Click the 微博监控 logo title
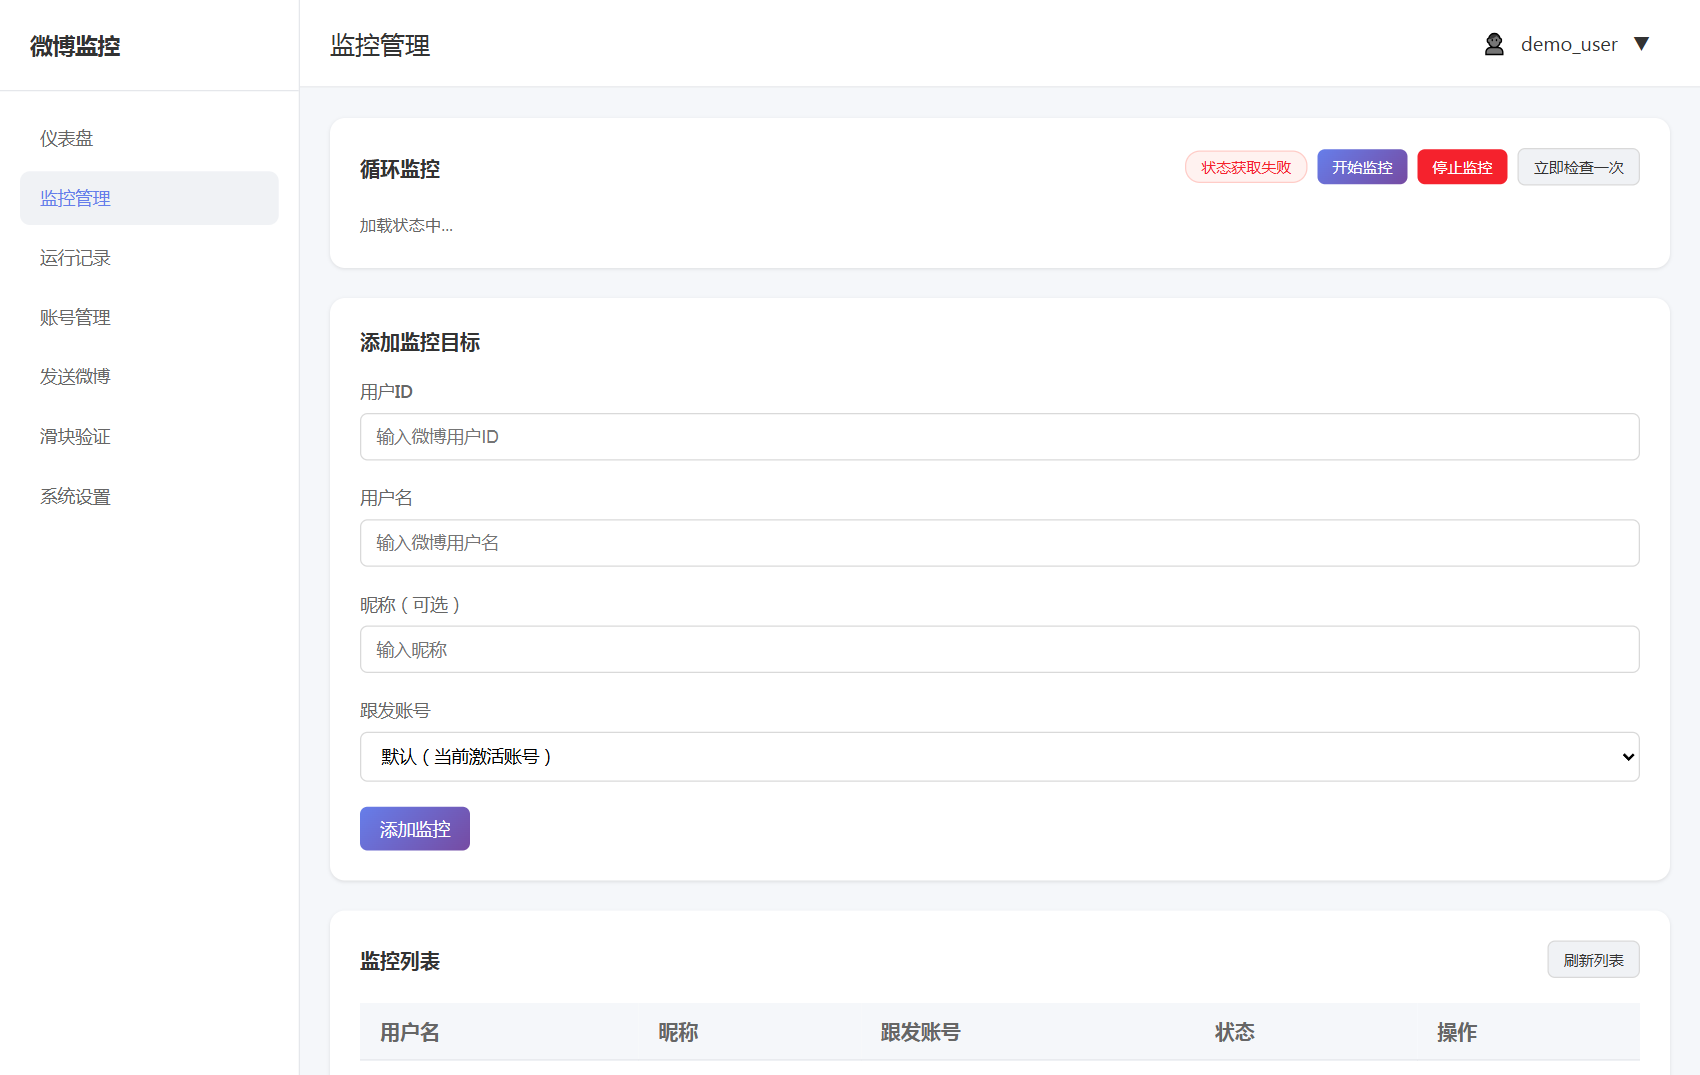Viewport: 1700px width, 1075px height. point(75,46)
